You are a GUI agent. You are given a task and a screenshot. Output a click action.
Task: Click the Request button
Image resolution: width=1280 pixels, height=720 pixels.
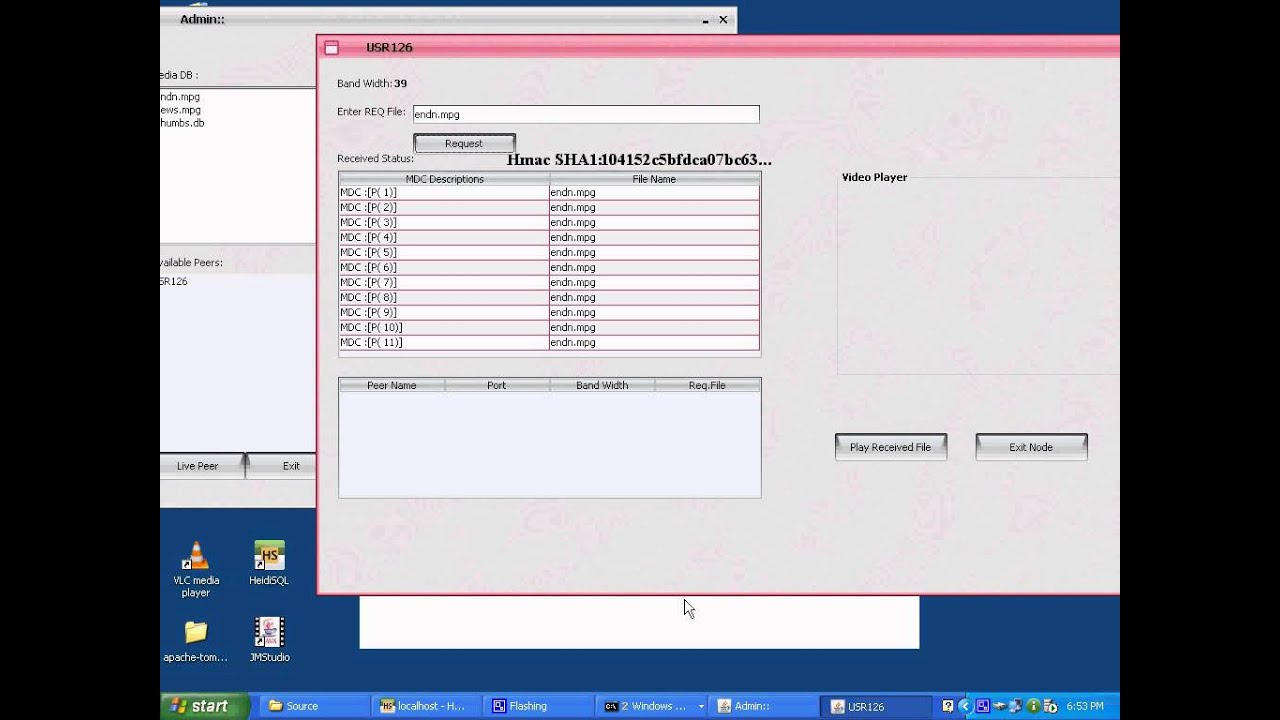coord(464,143)
